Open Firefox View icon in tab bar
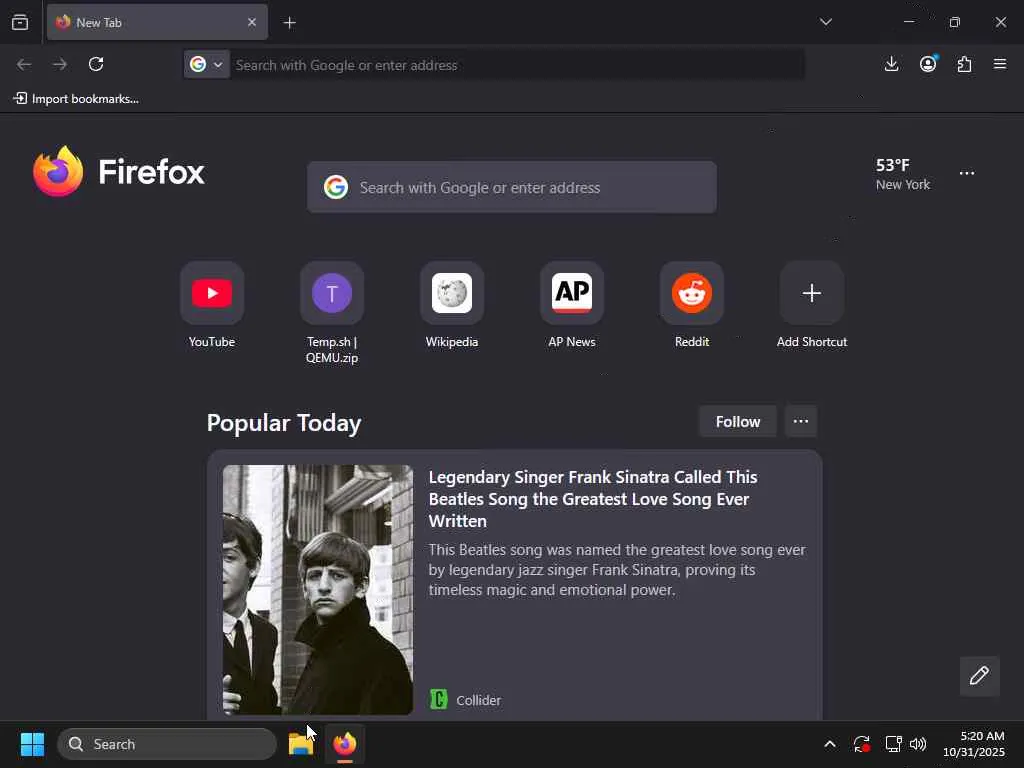1024x768 pixels. [20, 22]
